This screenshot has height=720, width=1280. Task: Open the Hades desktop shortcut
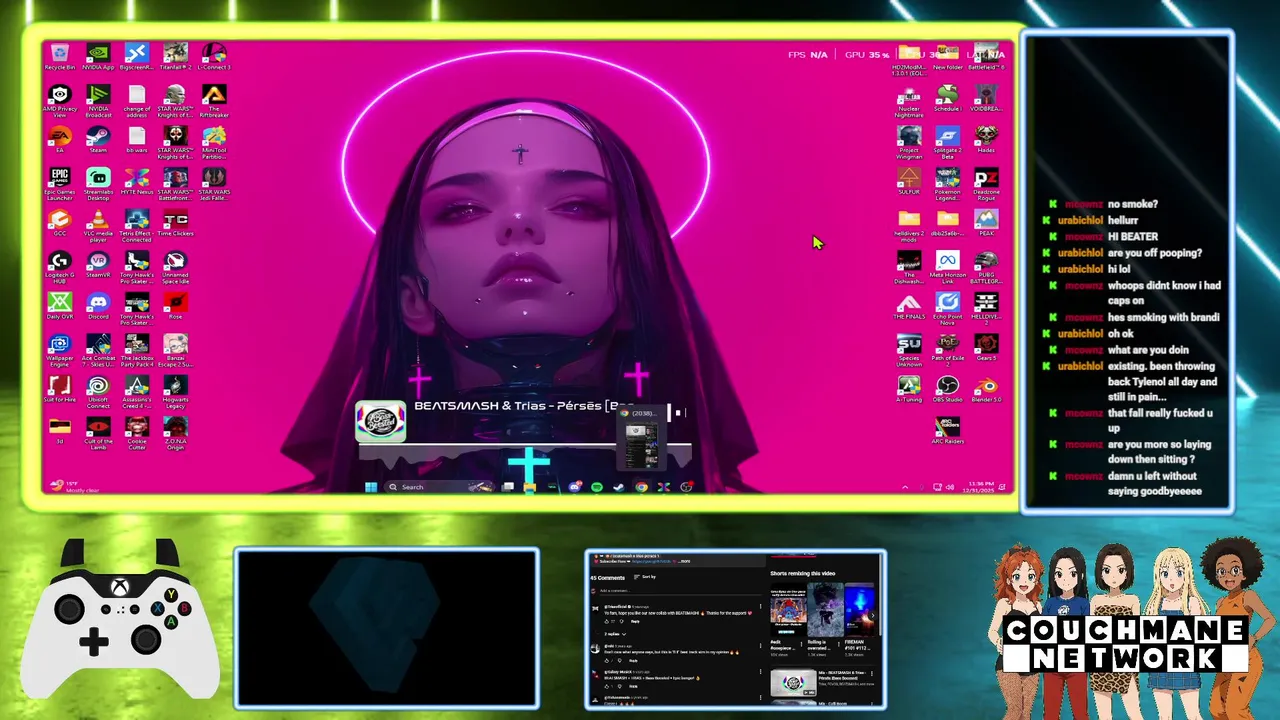(x=986, y=139)
